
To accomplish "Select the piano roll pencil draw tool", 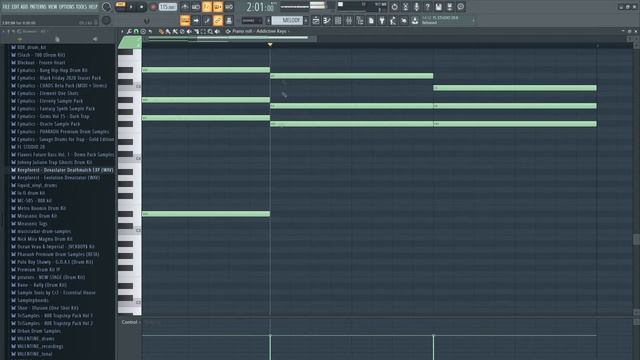I will click(x=161, y=31).
